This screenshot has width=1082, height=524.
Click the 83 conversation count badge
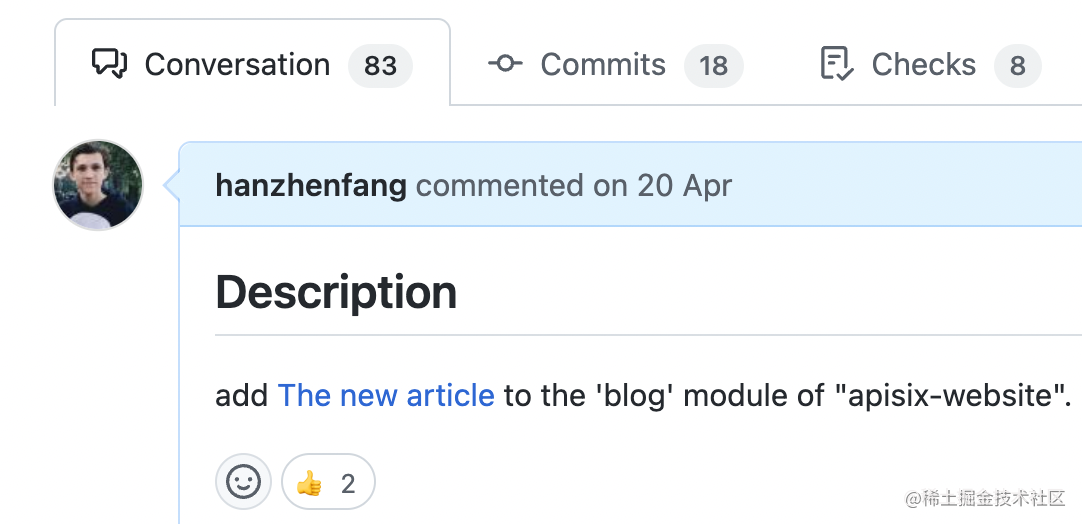click(380, 66)
